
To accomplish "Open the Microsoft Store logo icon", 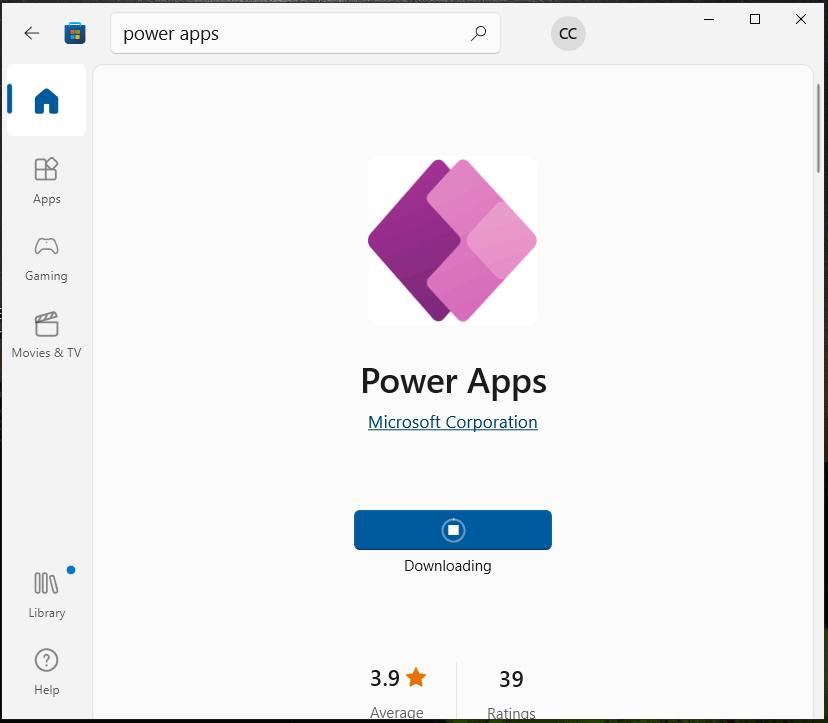I will (x=75, y=33).
